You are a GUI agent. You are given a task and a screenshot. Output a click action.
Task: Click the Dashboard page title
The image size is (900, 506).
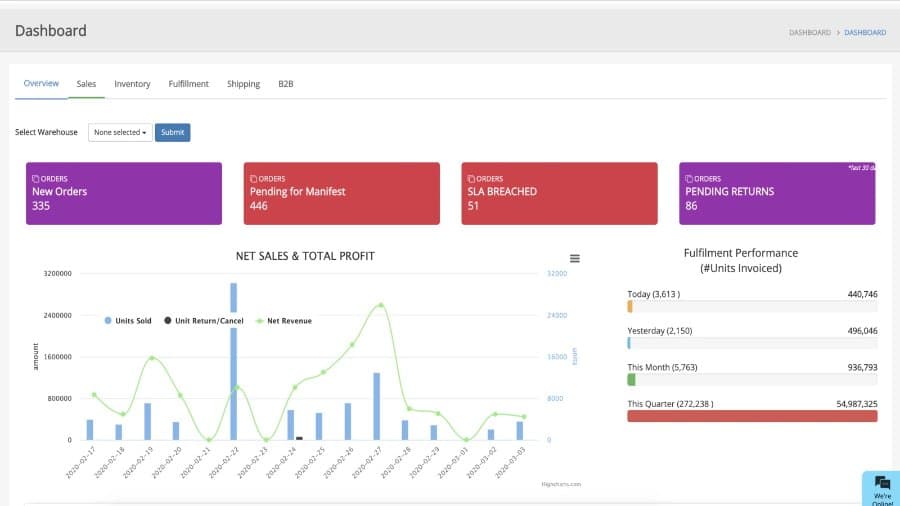(x=51, y=31)
